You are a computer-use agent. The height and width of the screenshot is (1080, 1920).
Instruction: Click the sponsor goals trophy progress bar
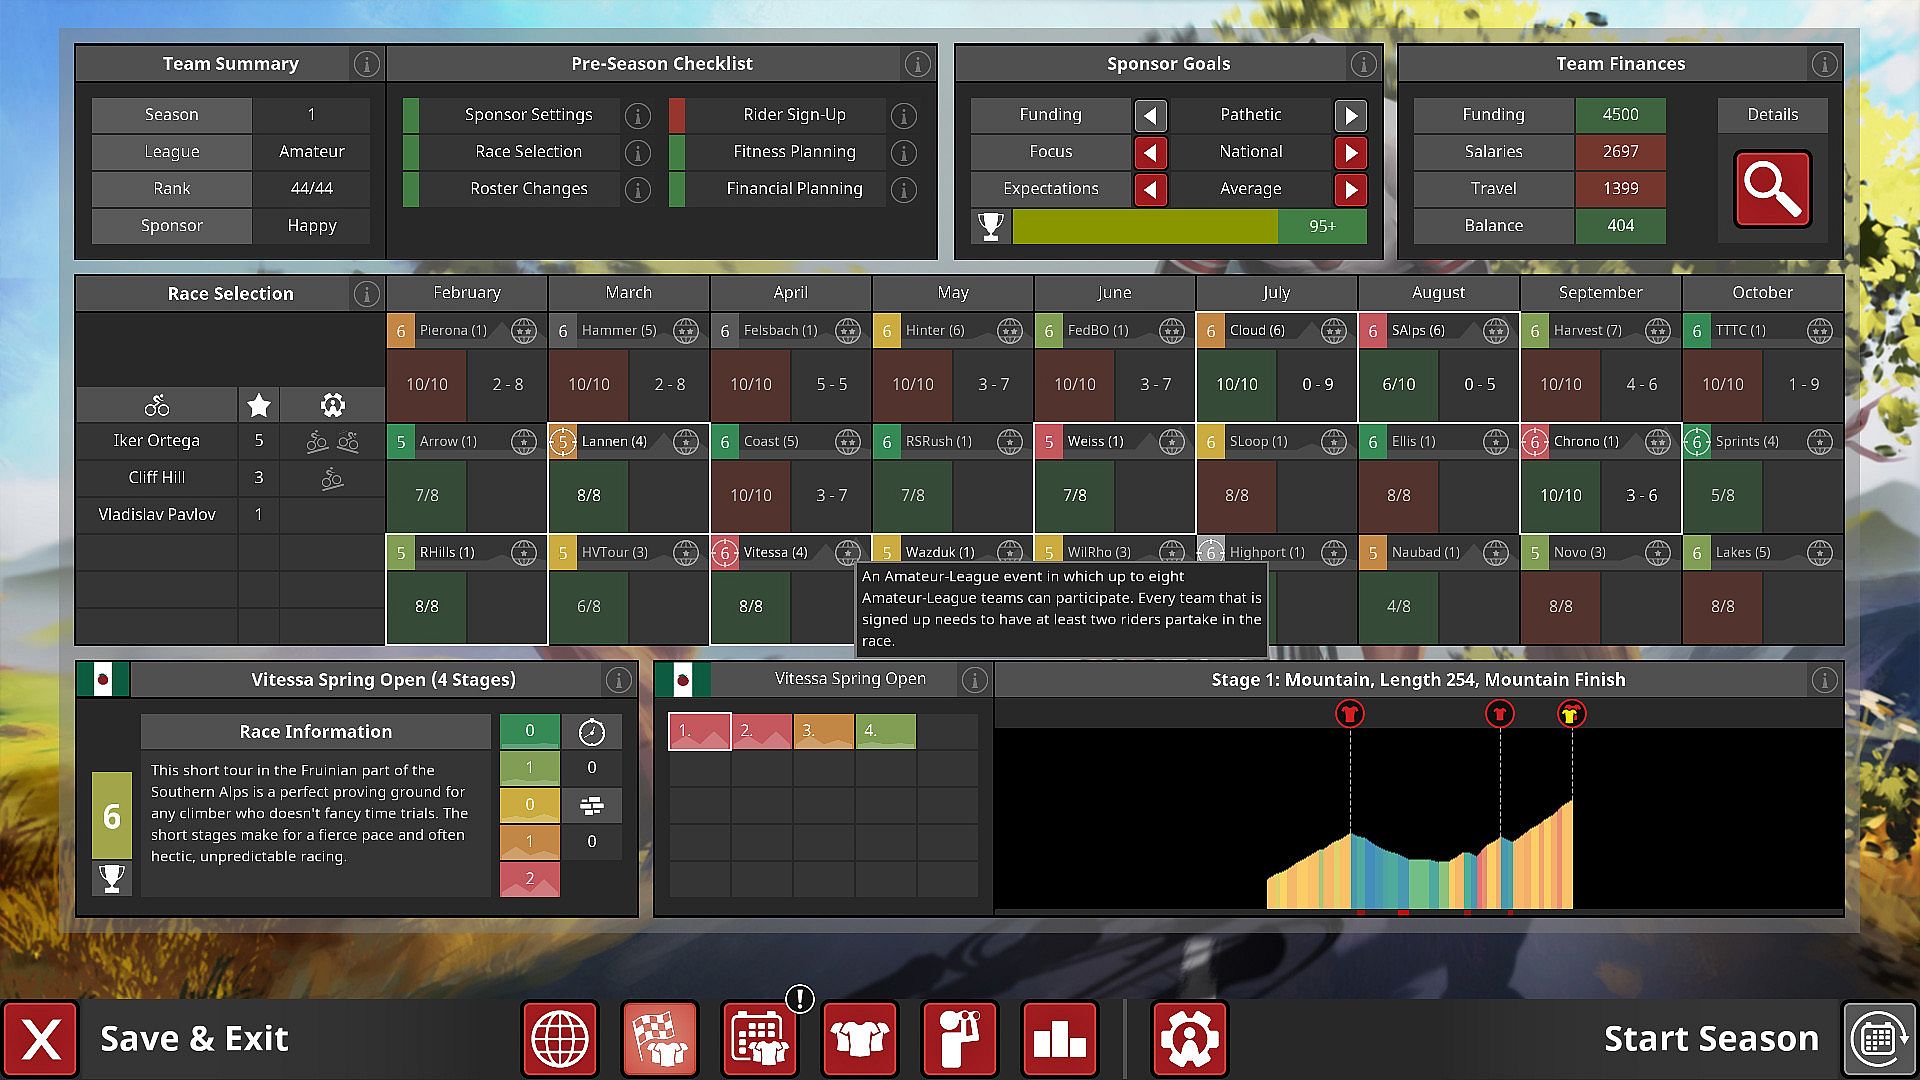(x=1188, y=226)
